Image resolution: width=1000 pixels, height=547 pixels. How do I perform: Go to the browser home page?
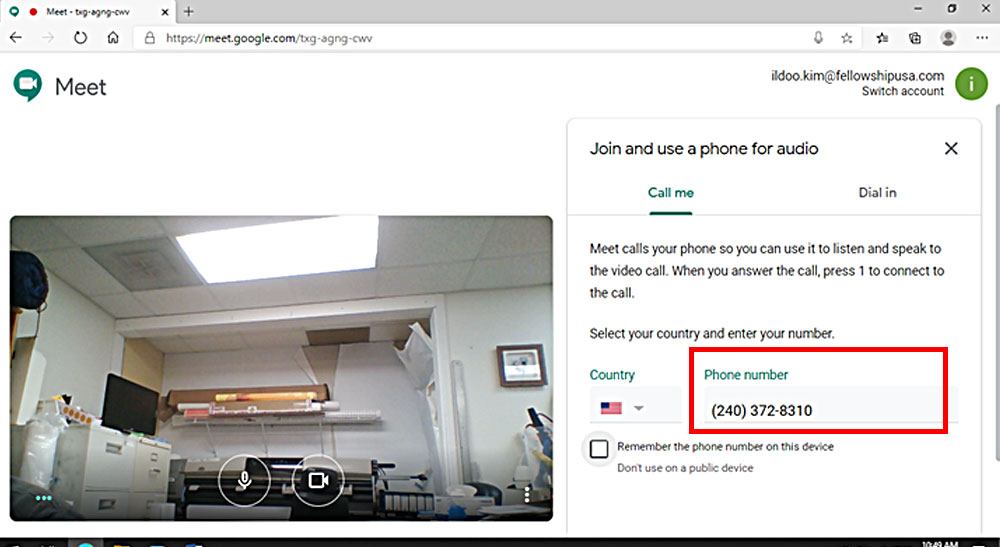point(113,38)
